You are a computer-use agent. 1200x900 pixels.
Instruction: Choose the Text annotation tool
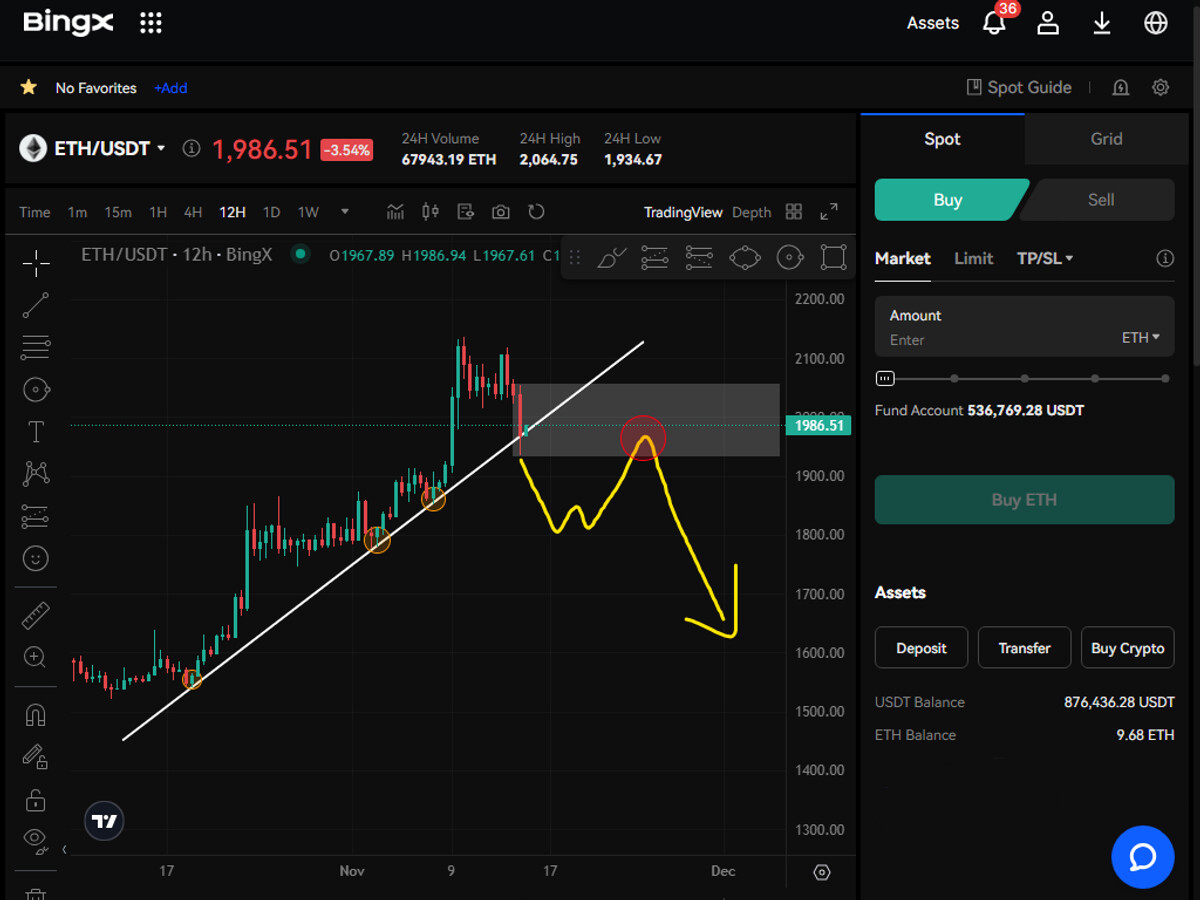pos(36,431)
